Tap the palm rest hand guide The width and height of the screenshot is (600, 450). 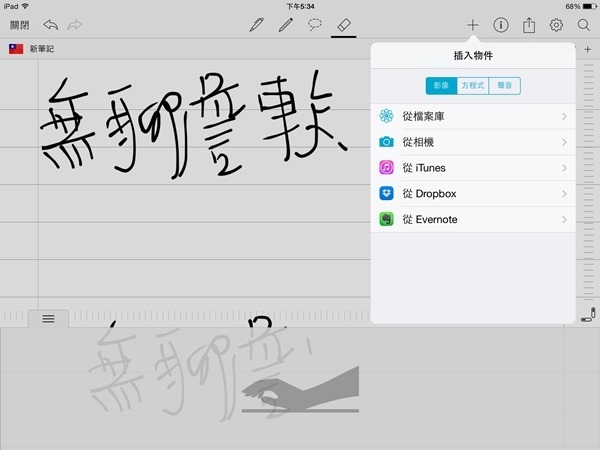point(300,390)
